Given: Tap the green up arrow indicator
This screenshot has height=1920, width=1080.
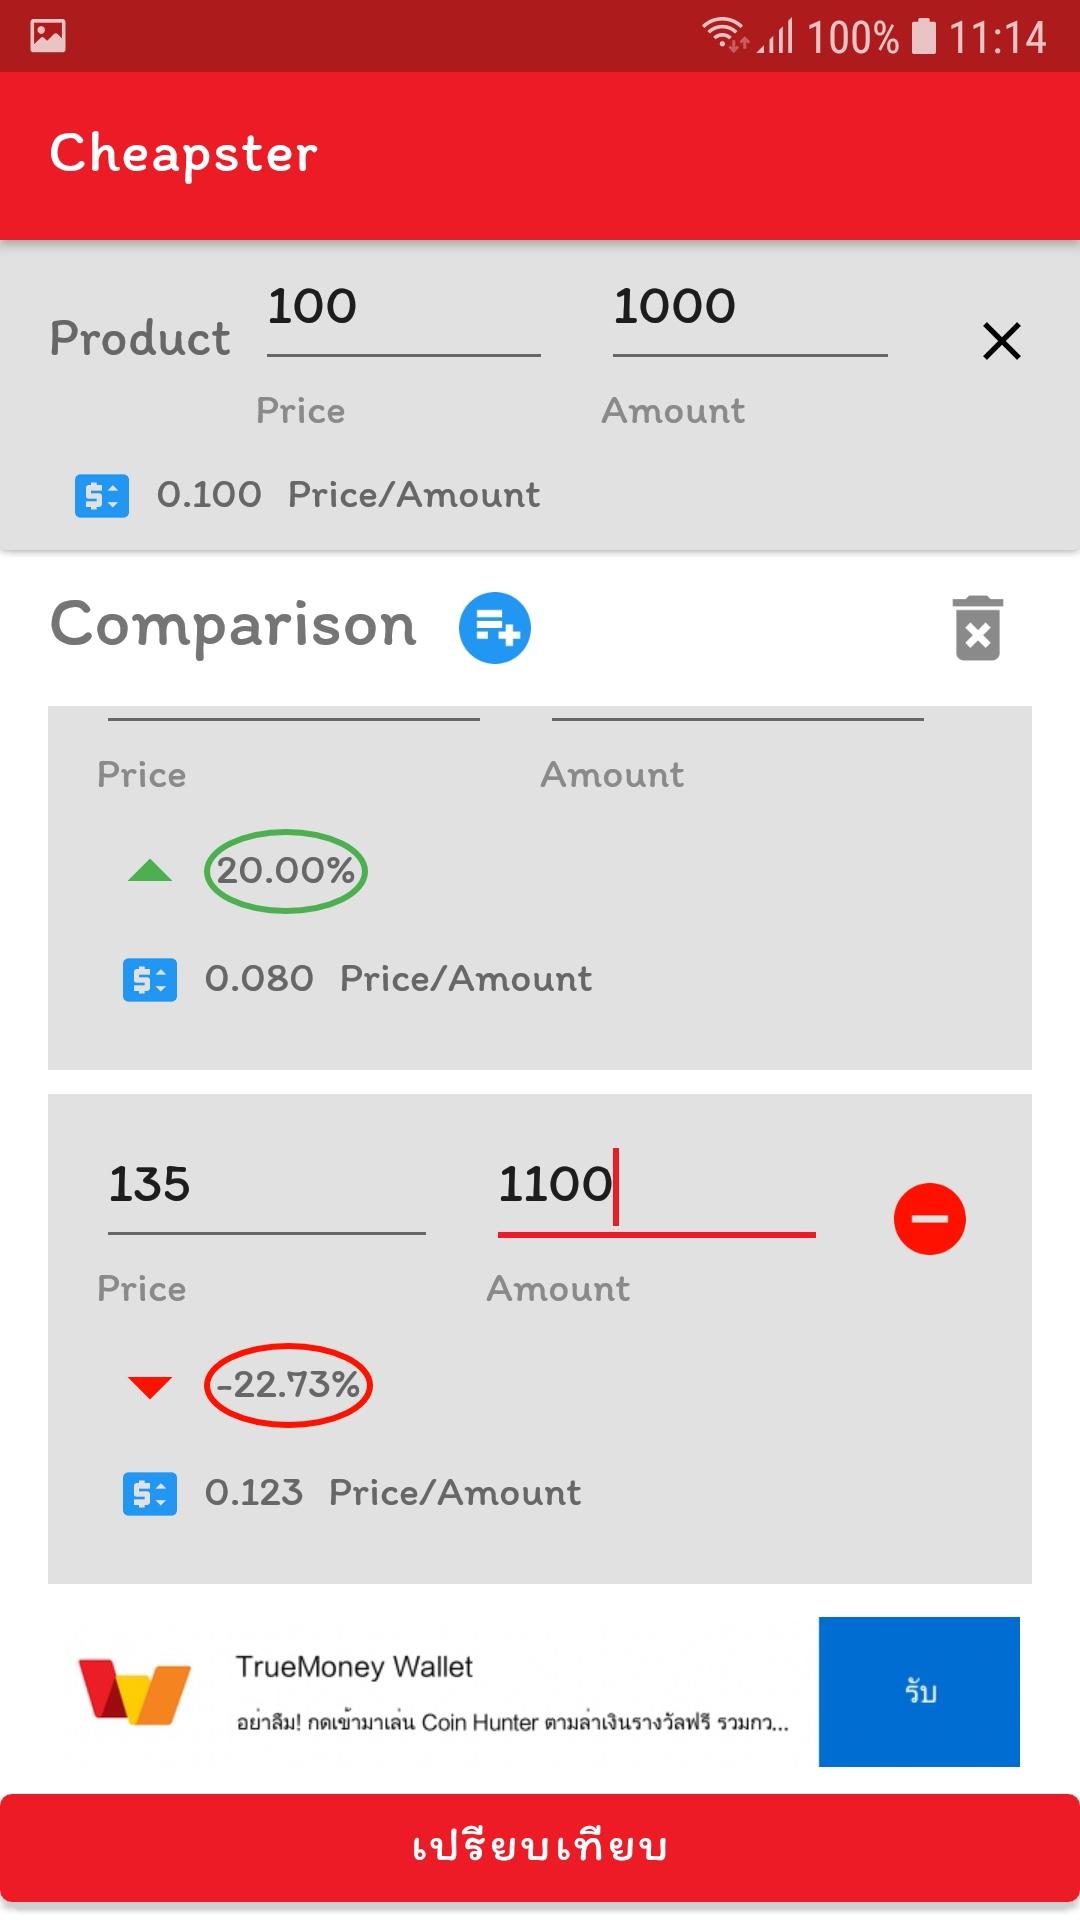Looking at the screenshot, I should pyautogui.click(x=150, y=871).
